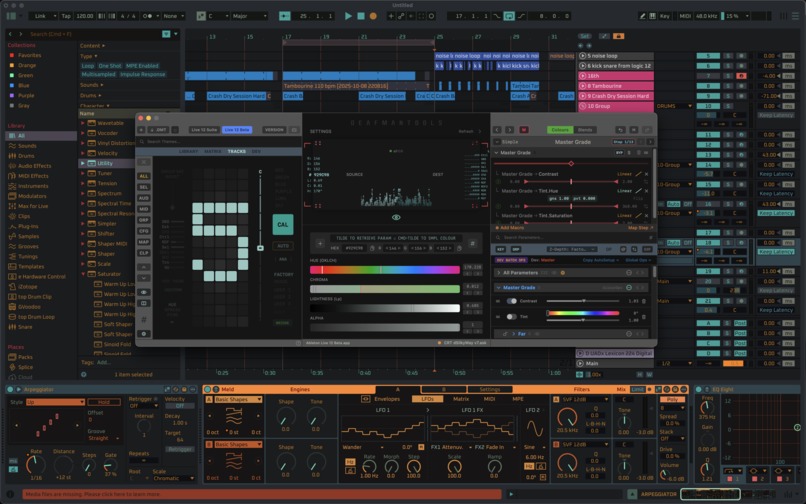Expand the Vocoder folder in browser
Viewport: 806px width, 504px height.
pos(83,133)
